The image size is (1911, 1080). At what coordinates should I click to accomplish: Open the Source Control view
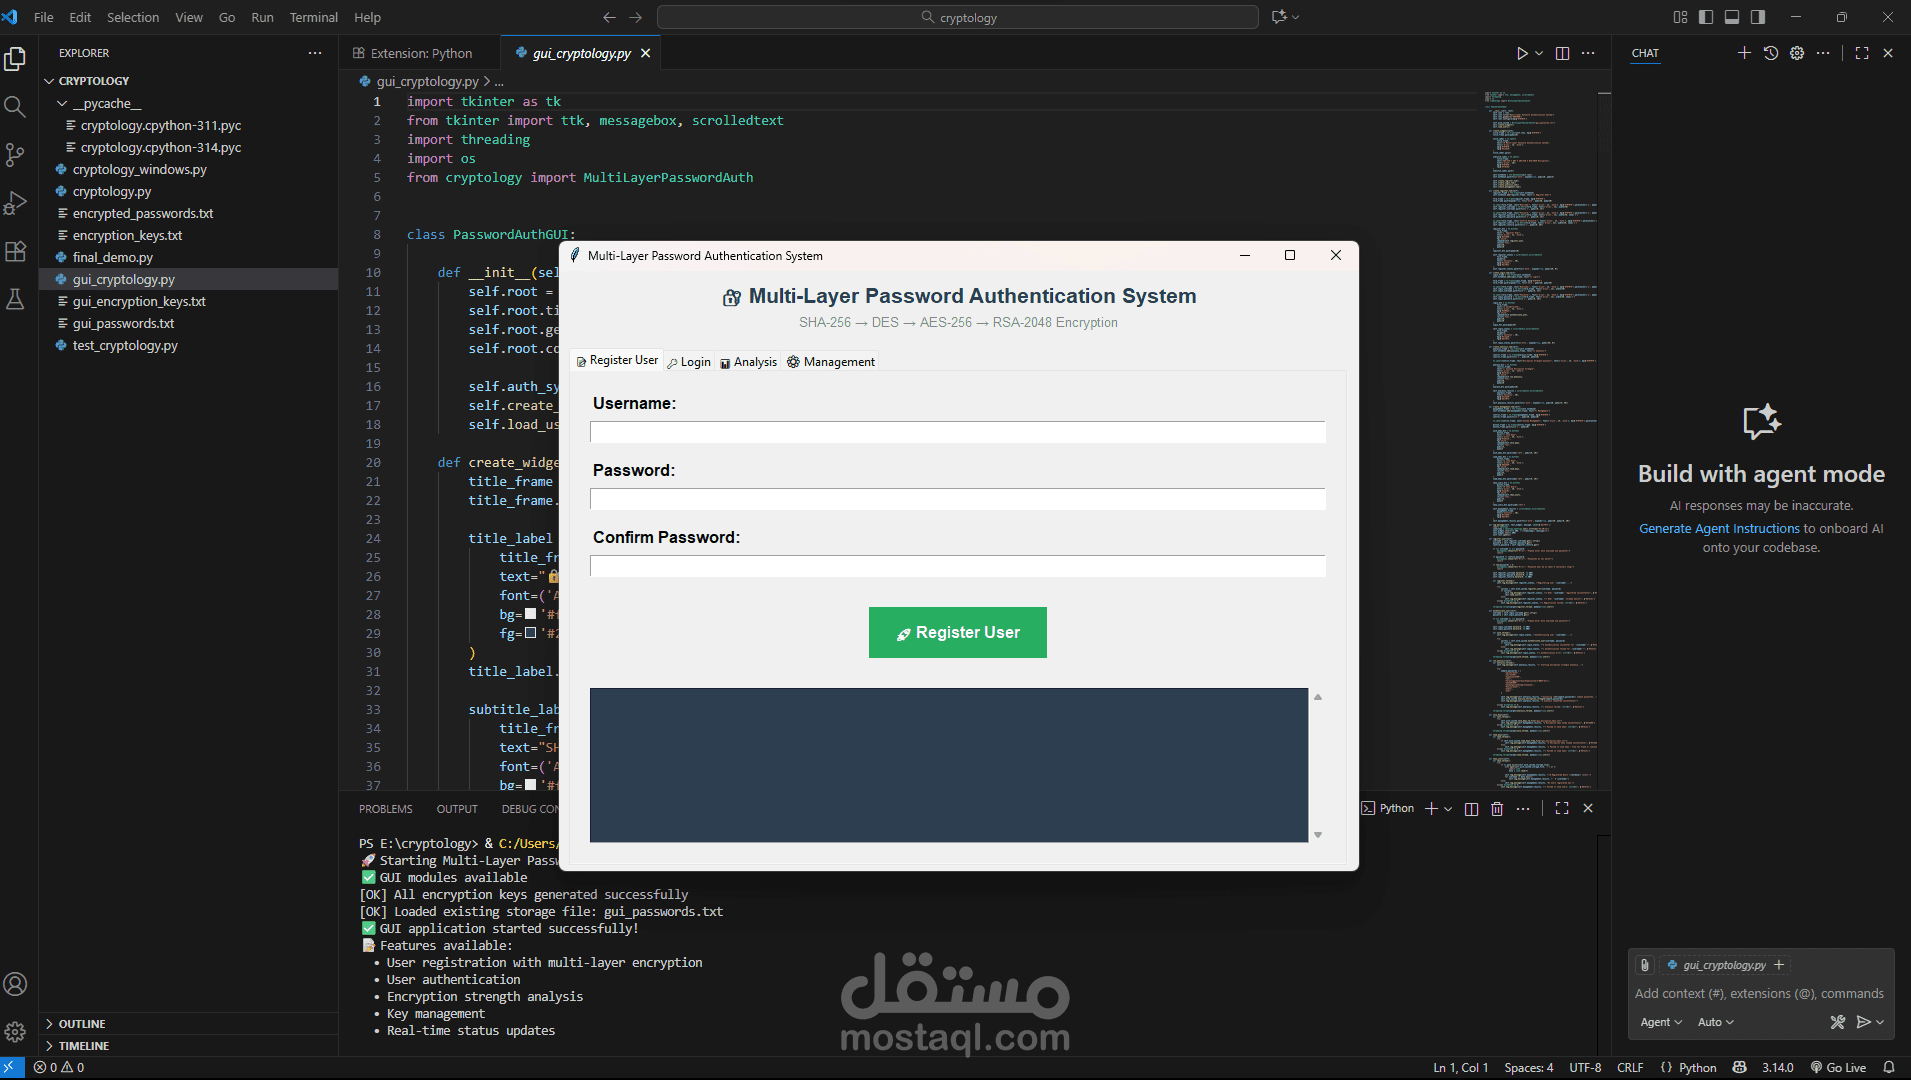pos(15,155)
